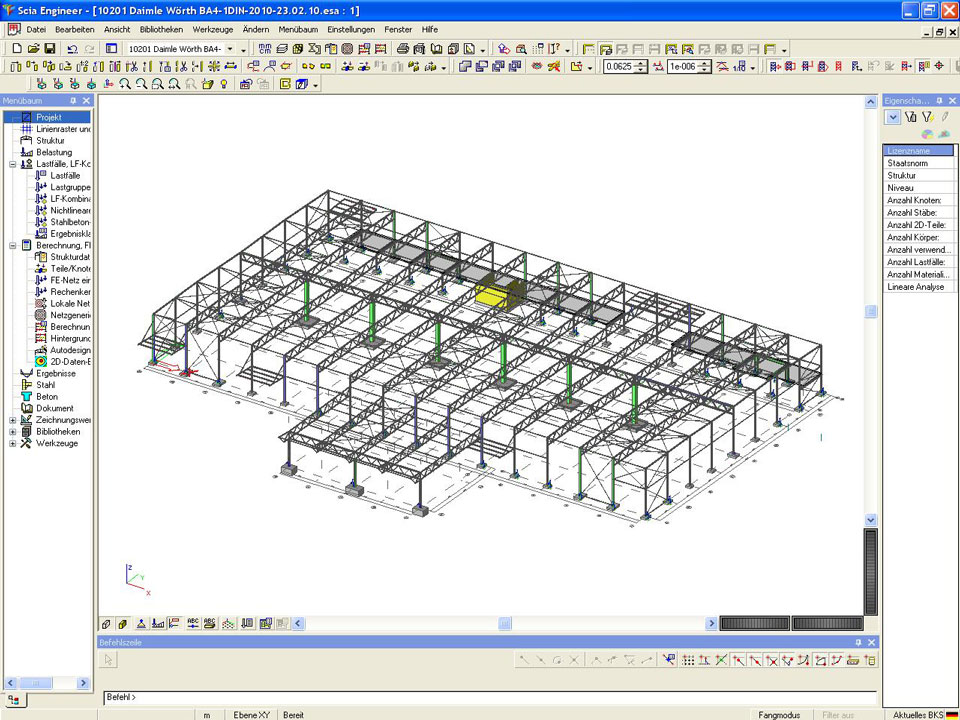Pin the Menübaum panel
Screen dimensions: 960x720
[73, 101]
